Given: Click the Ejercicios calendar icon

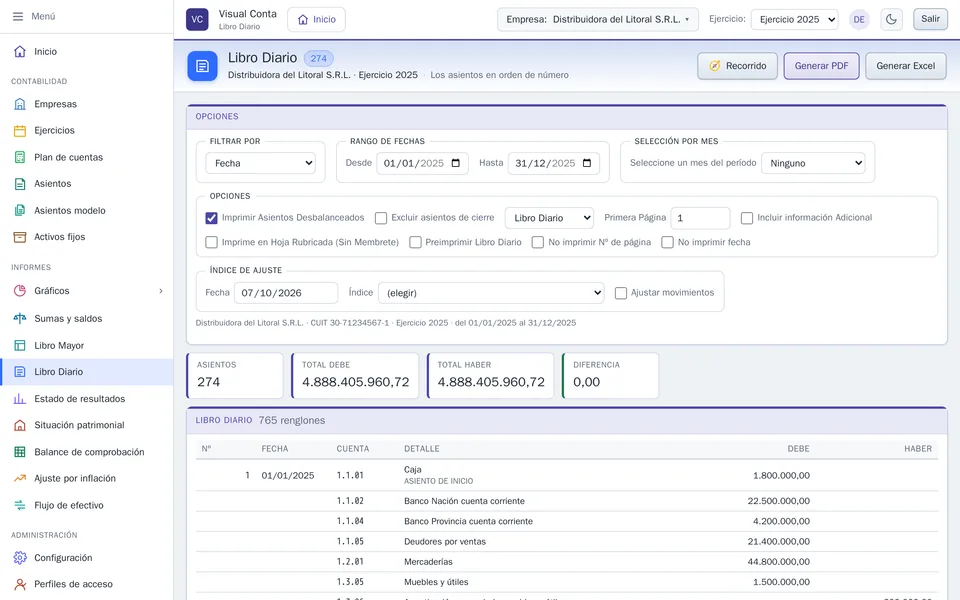Looking at the screenshot, I should point(20,130).
